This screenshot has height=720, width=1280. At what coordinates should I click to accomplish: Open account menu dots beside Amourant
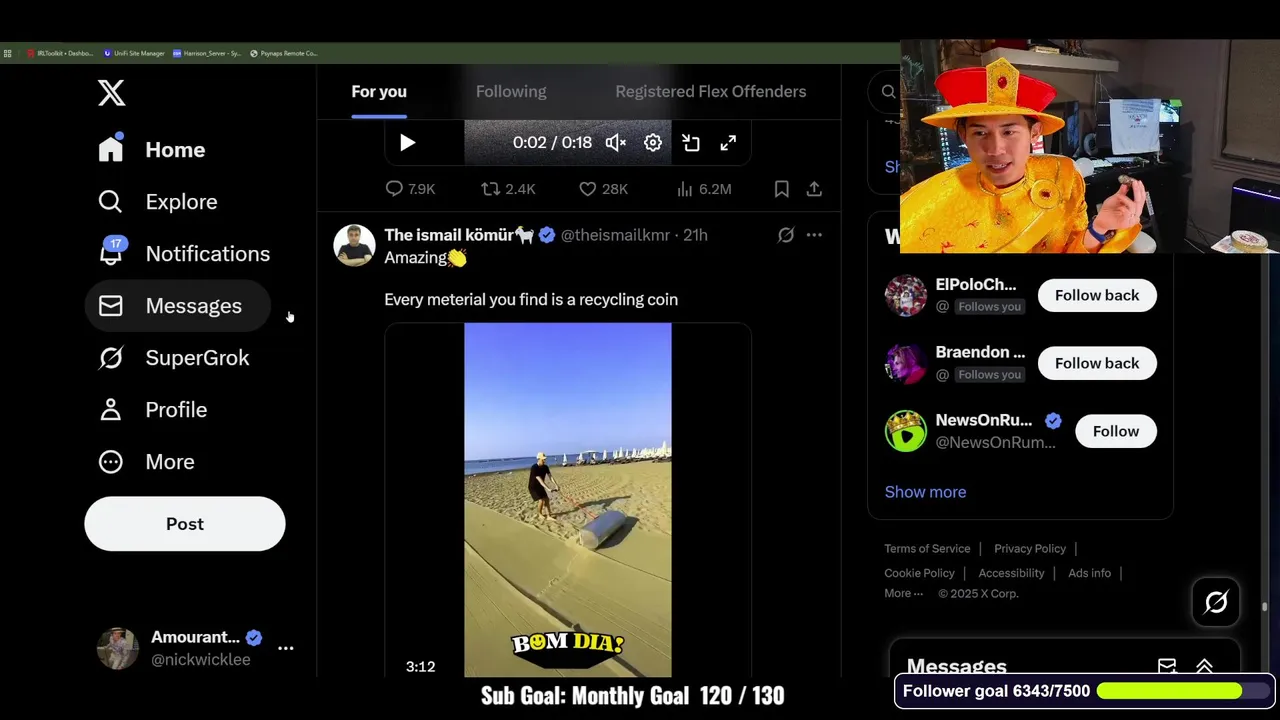click(285, 648)
